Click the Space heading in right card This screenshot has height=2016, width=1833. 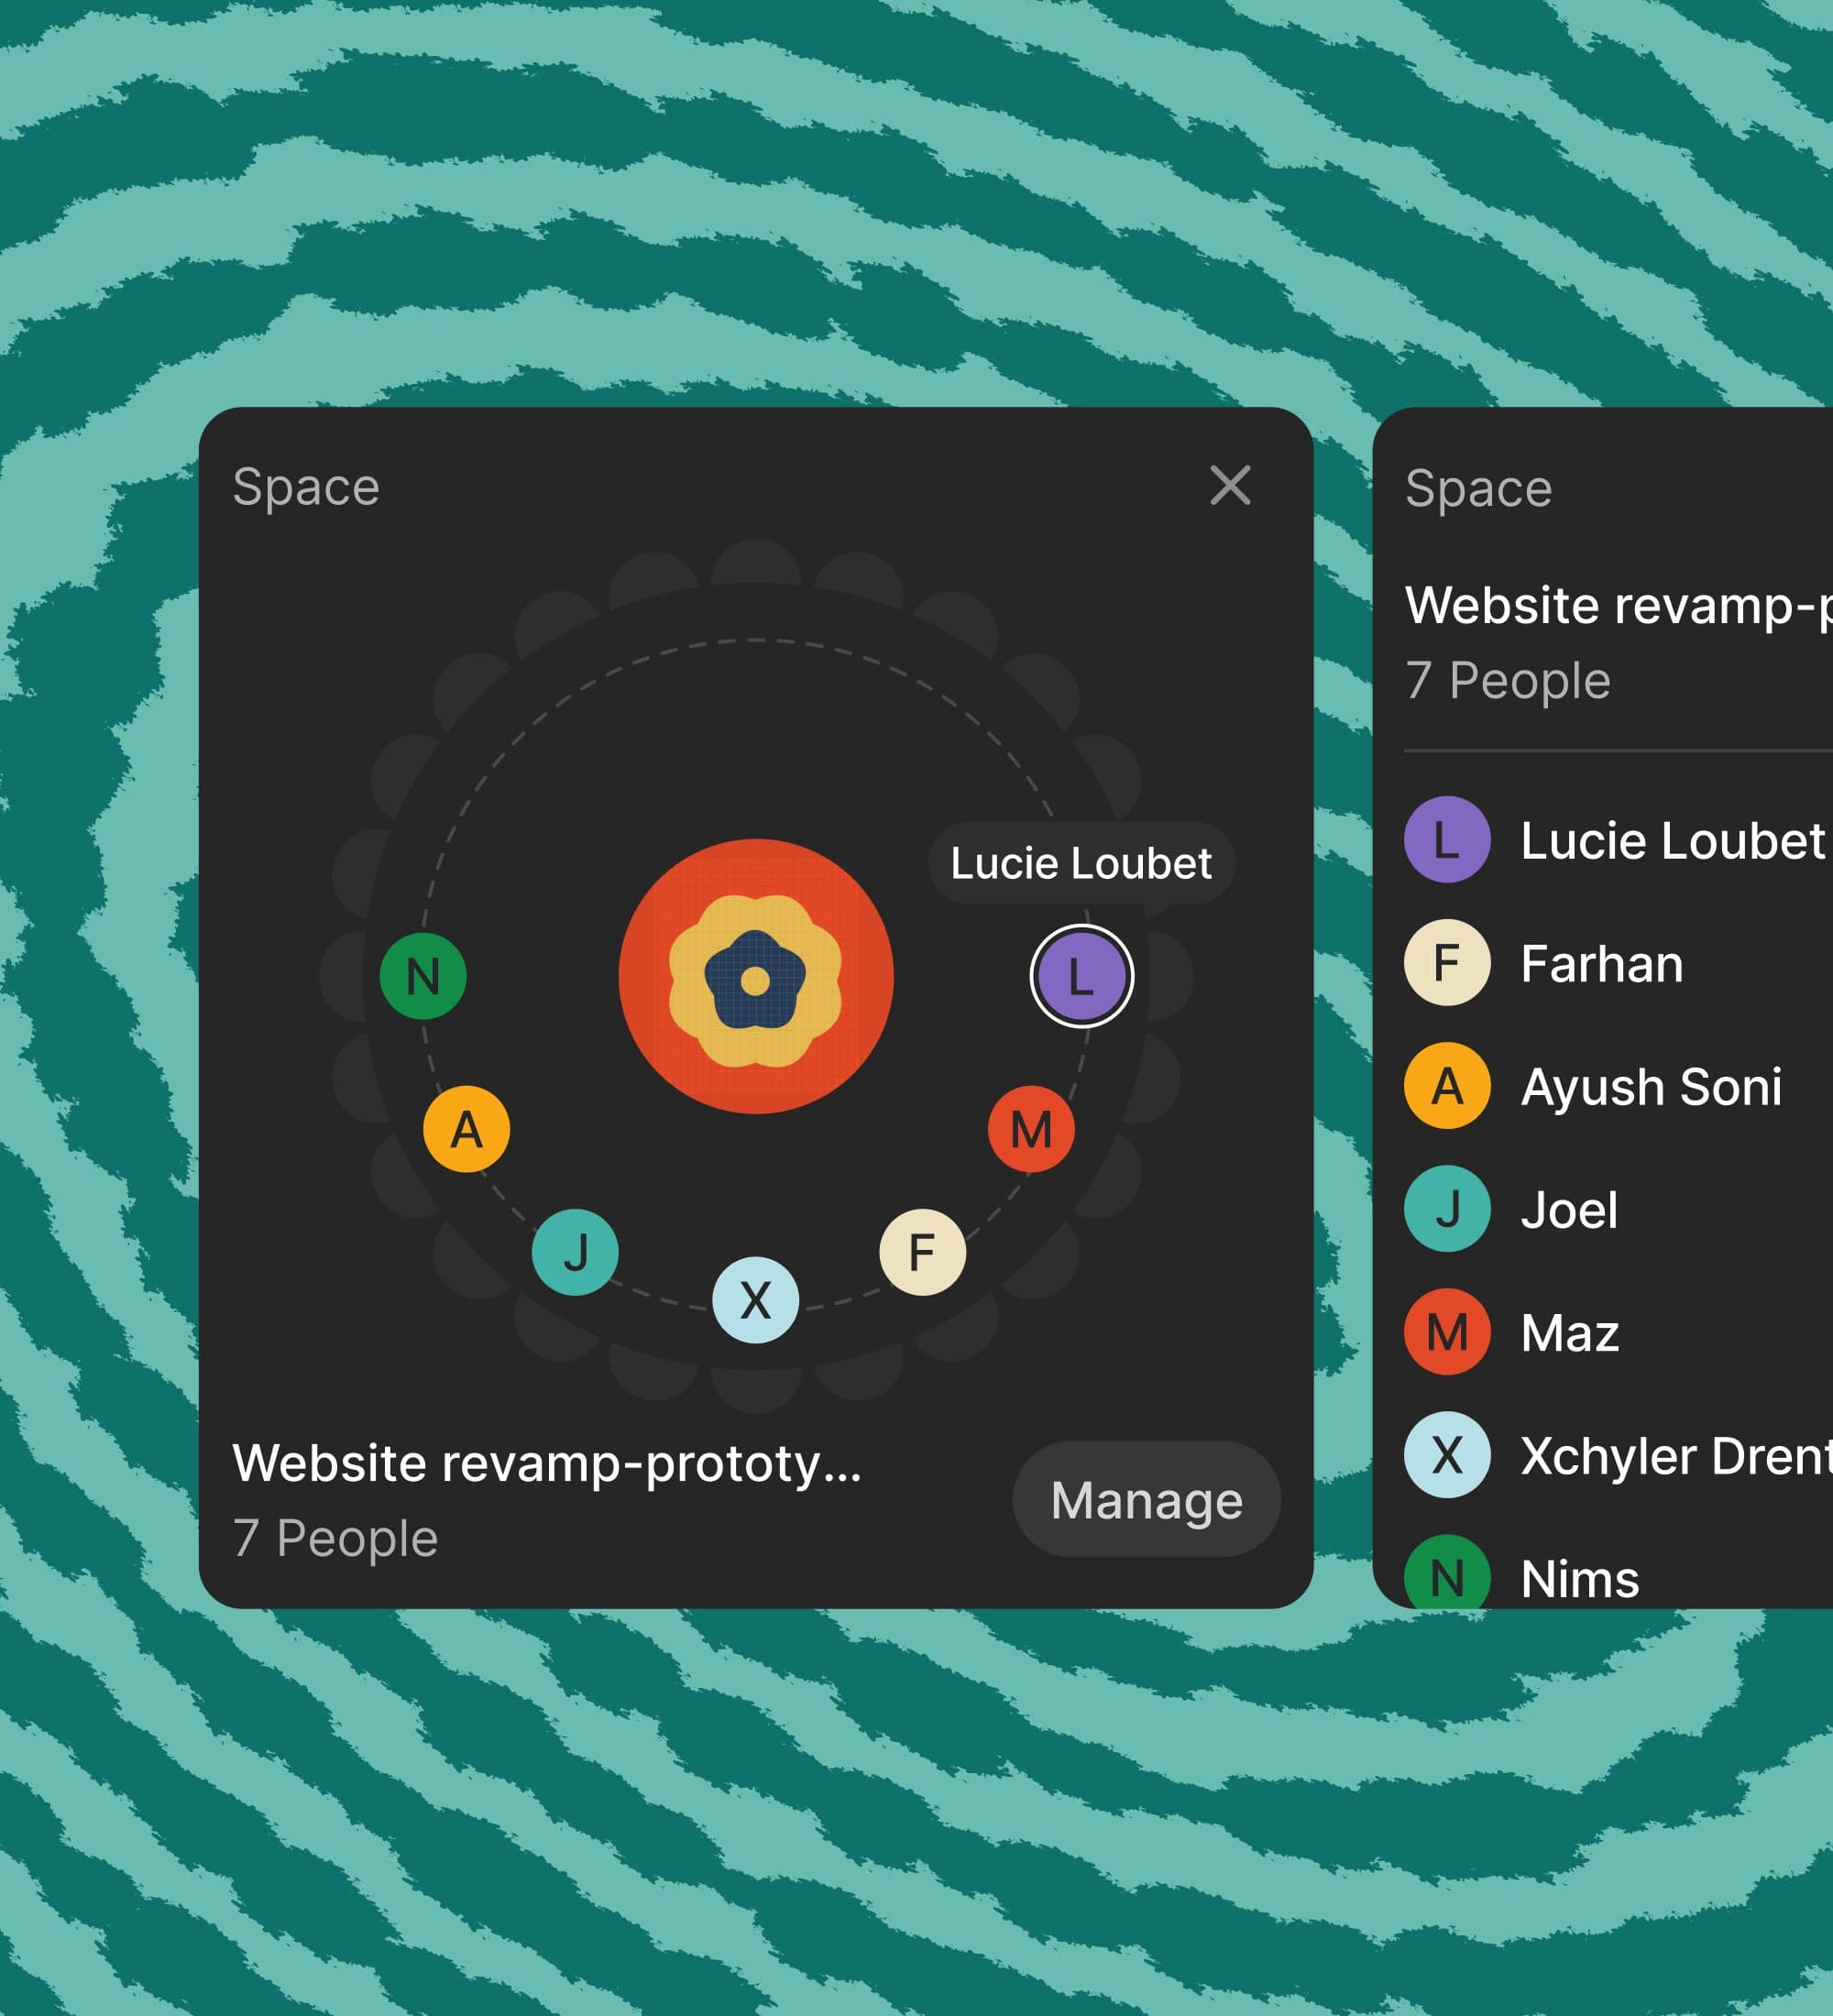(1478, 489)
